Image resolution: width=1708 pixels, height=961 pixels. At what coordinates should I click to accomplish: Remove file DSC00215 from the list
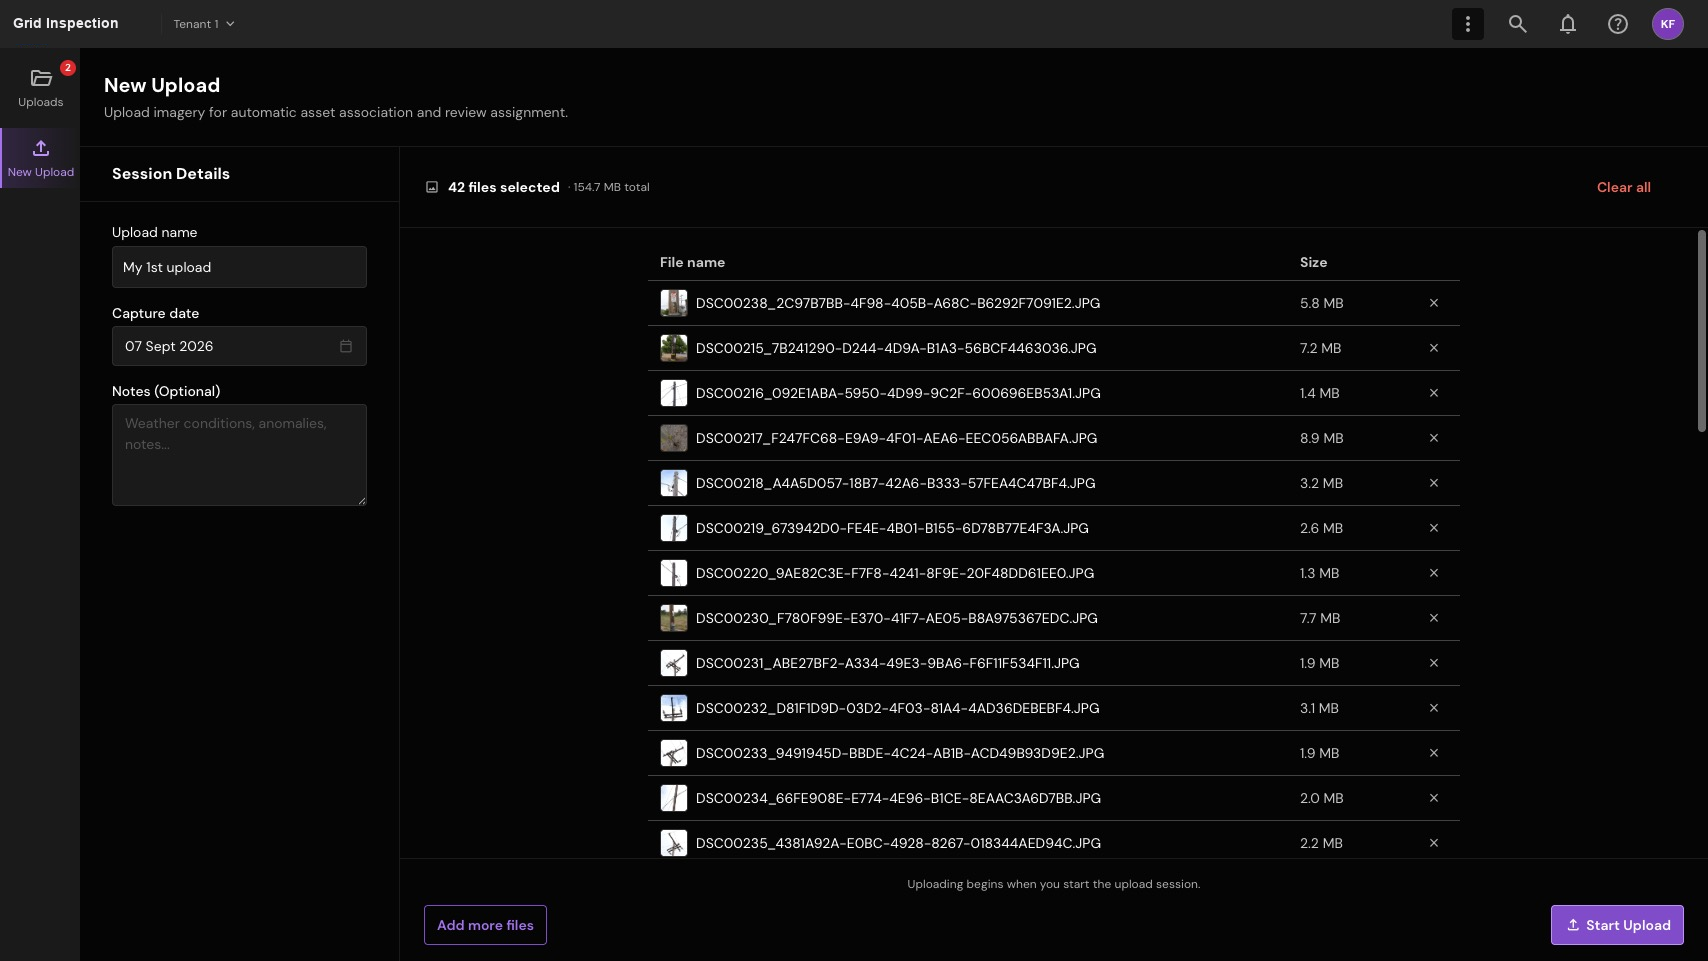pyautogui.click(x=1433, y=348)
